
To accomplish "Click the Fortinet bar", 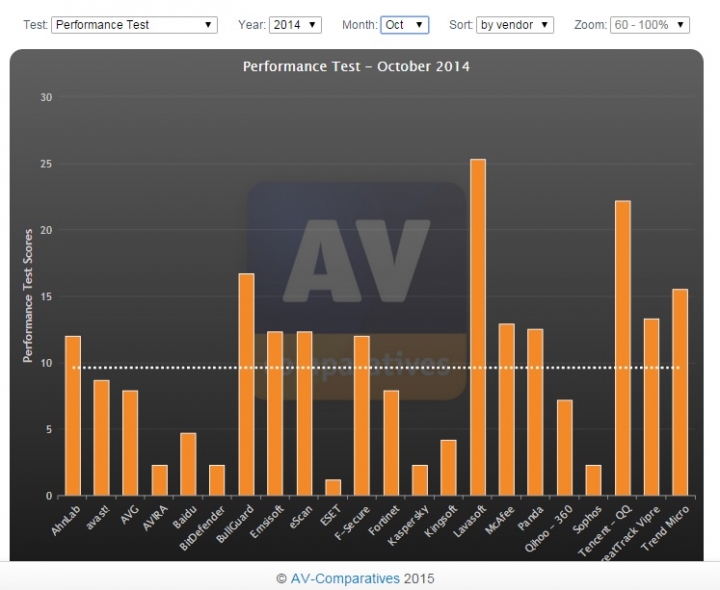I will pos(391,443).
